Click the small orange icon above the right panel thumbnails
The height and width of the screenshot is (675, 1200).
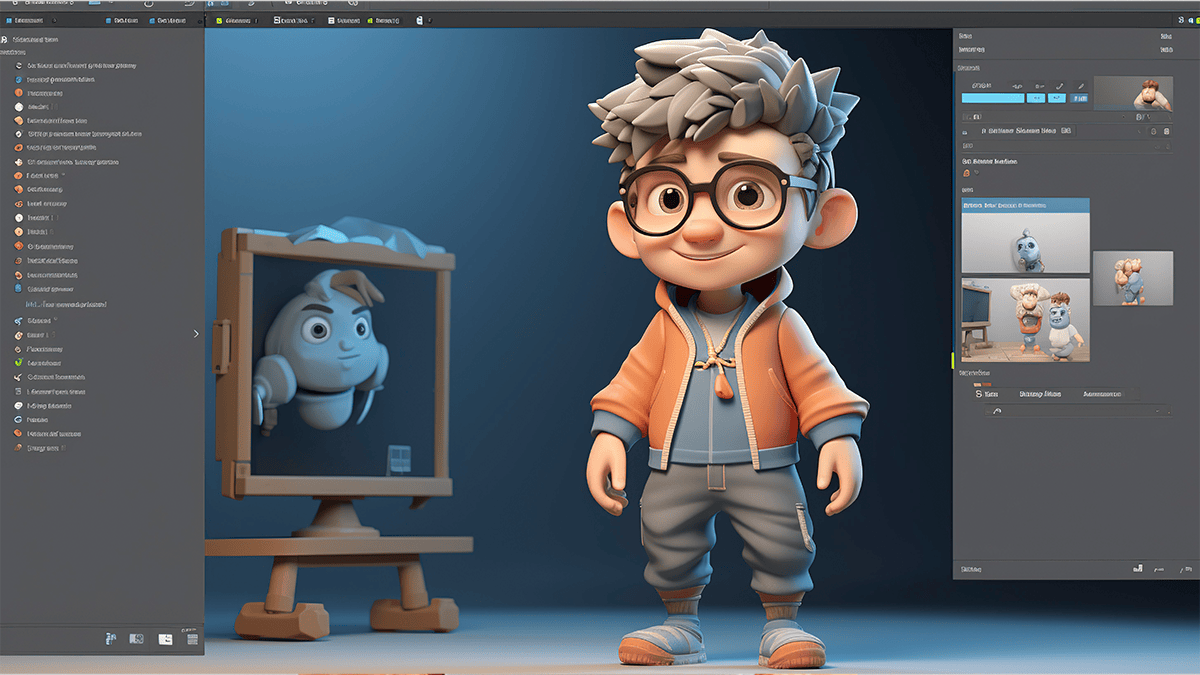[966, 173]
